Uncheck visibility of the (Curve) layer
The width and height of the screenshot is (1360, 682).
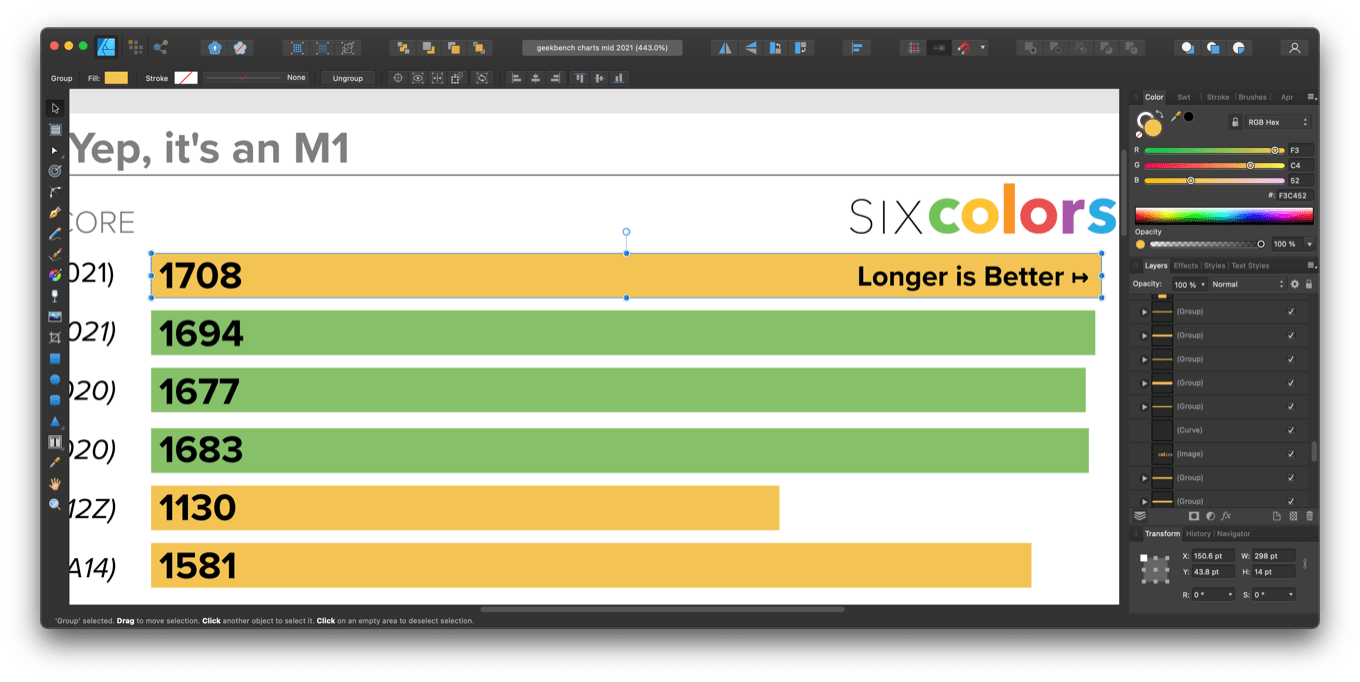1290,430
